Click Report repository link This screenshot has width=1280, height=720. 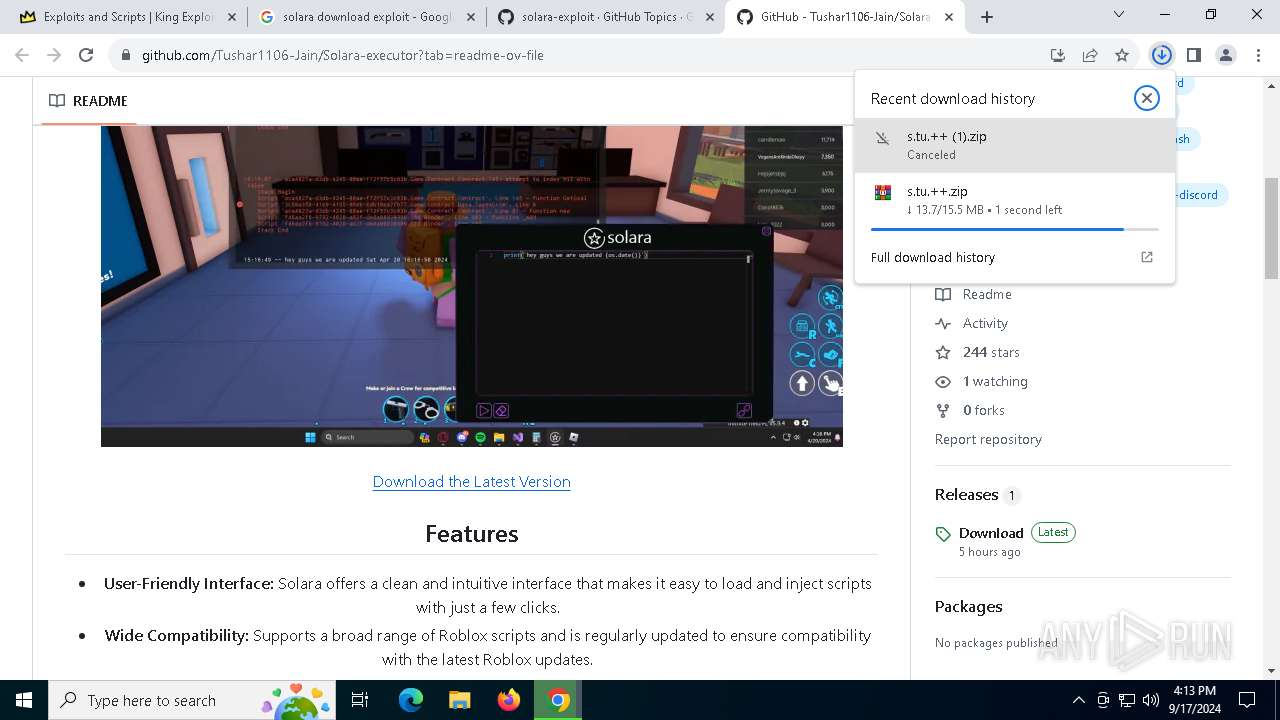click(988, 439)
